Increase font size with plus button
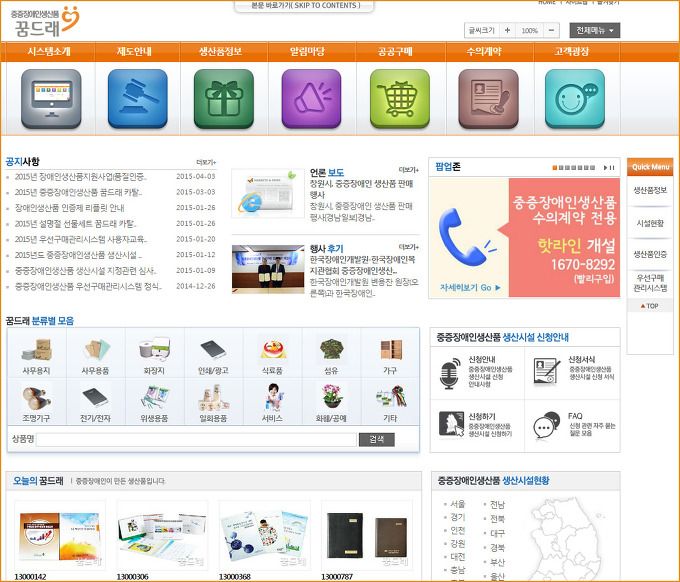Image resolution: width=680 pixels, height=582 pixels. click(507, 30)
